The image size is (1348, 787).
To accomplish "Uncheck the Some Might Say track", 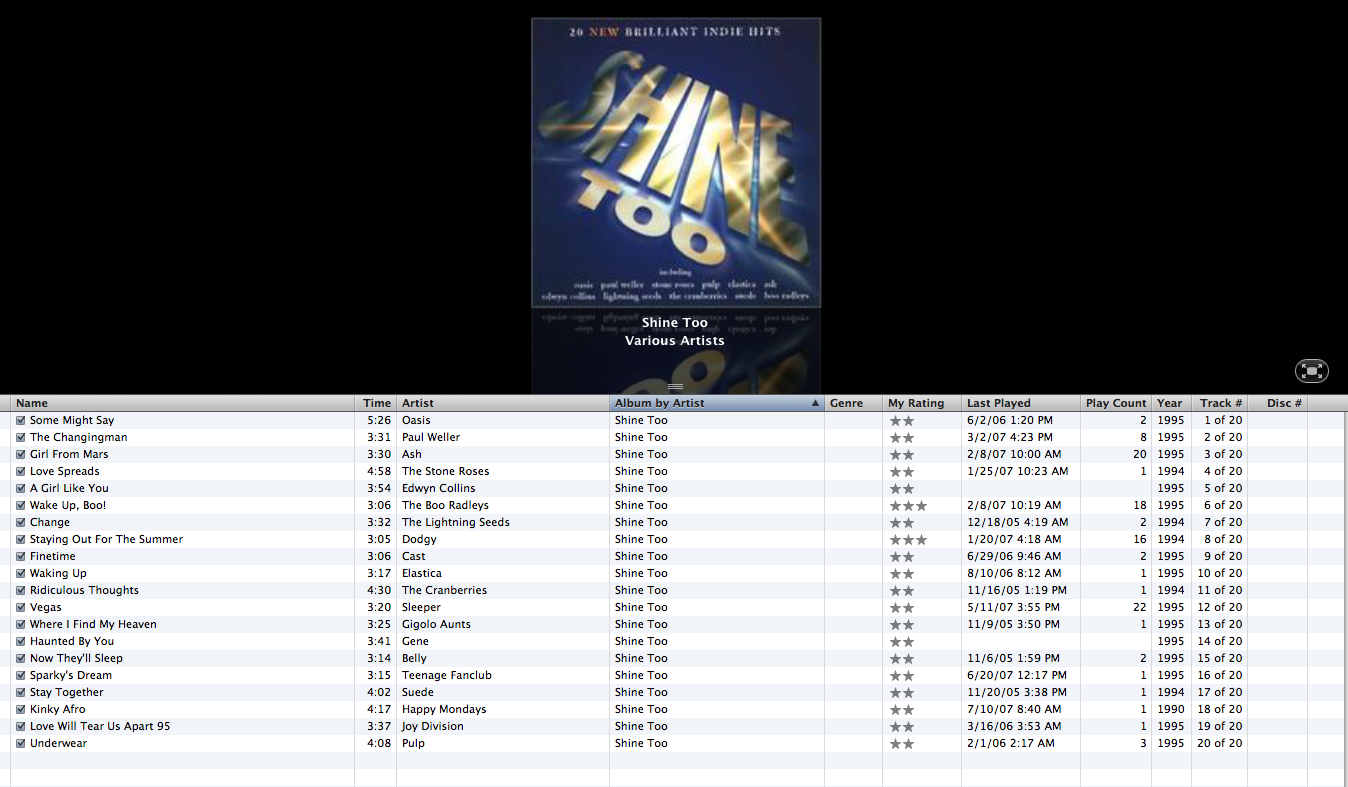I will [x=20, y=420].
